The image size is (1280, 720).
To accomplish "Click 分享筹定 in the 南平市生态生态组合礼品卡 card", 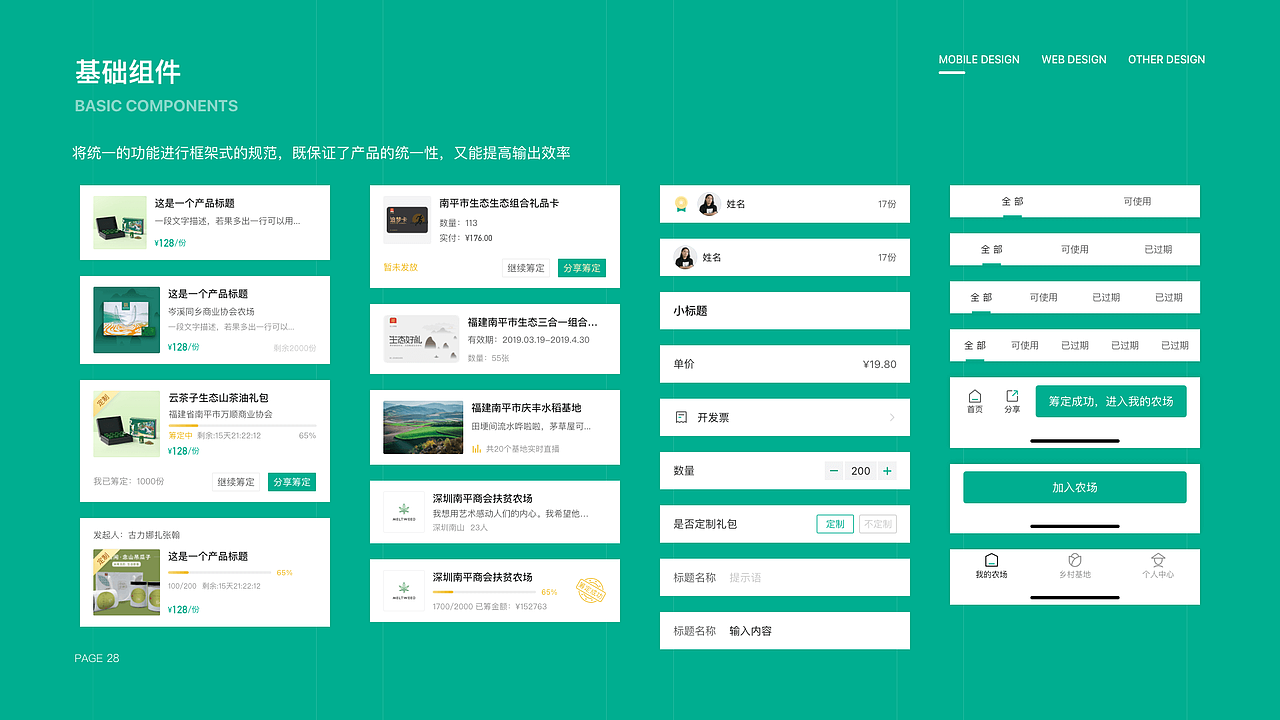I will point(582,268).
